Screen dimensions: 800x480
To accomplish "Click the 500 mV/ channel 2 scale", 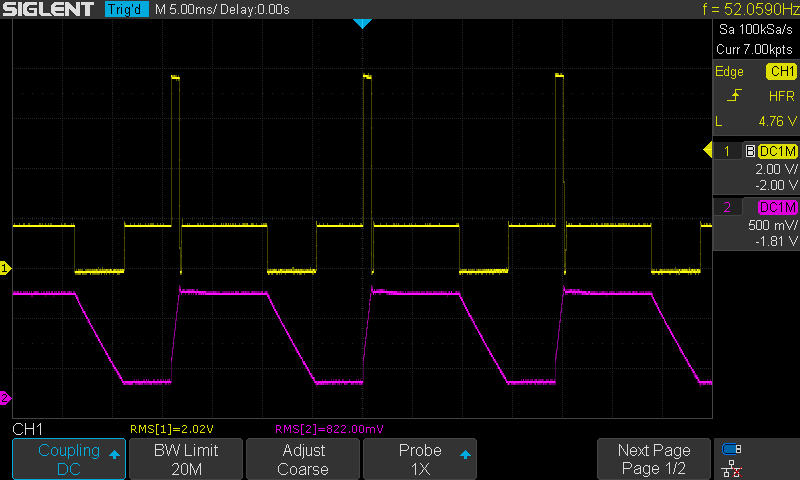I will point(772,225).
